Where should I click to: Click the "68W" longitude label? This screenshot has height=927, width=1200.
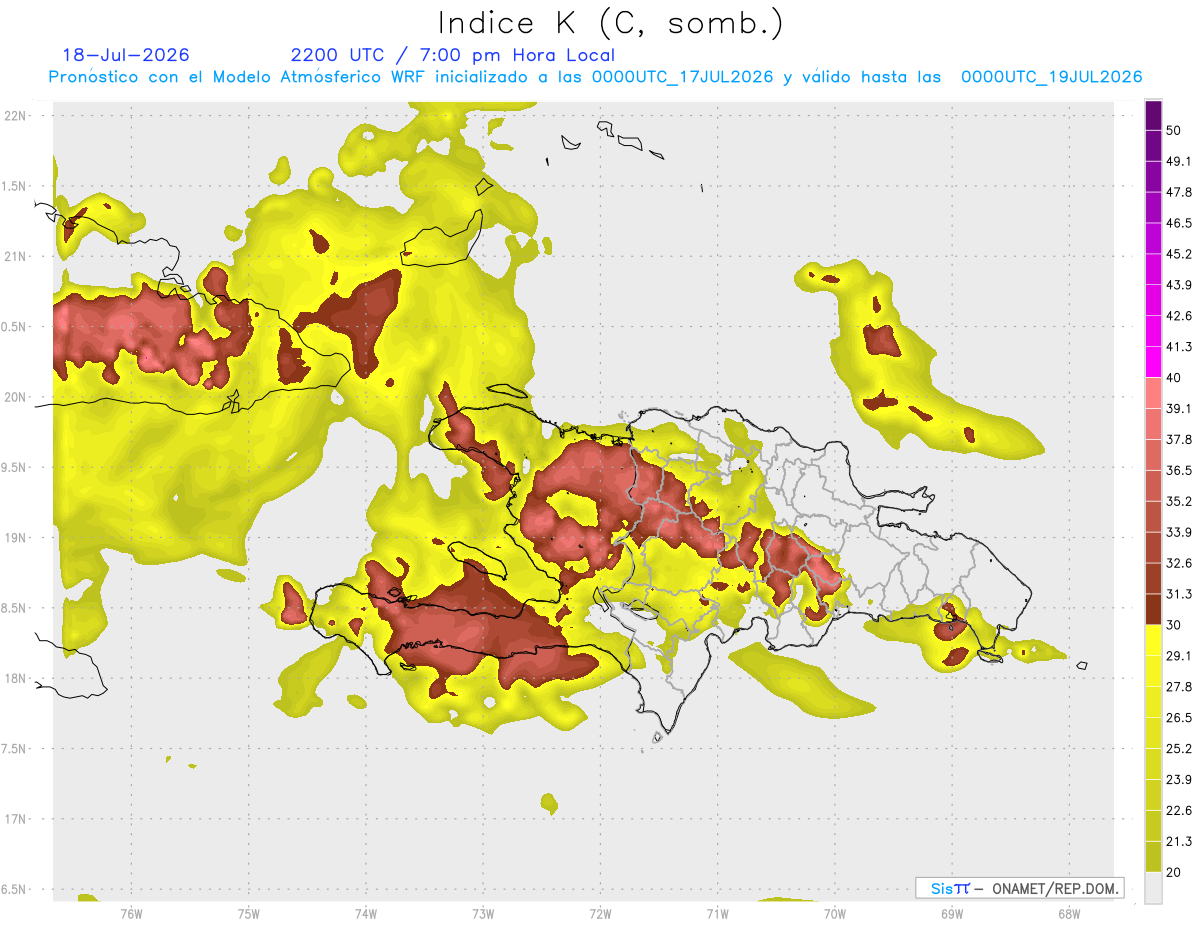(x=1069, y=913)
